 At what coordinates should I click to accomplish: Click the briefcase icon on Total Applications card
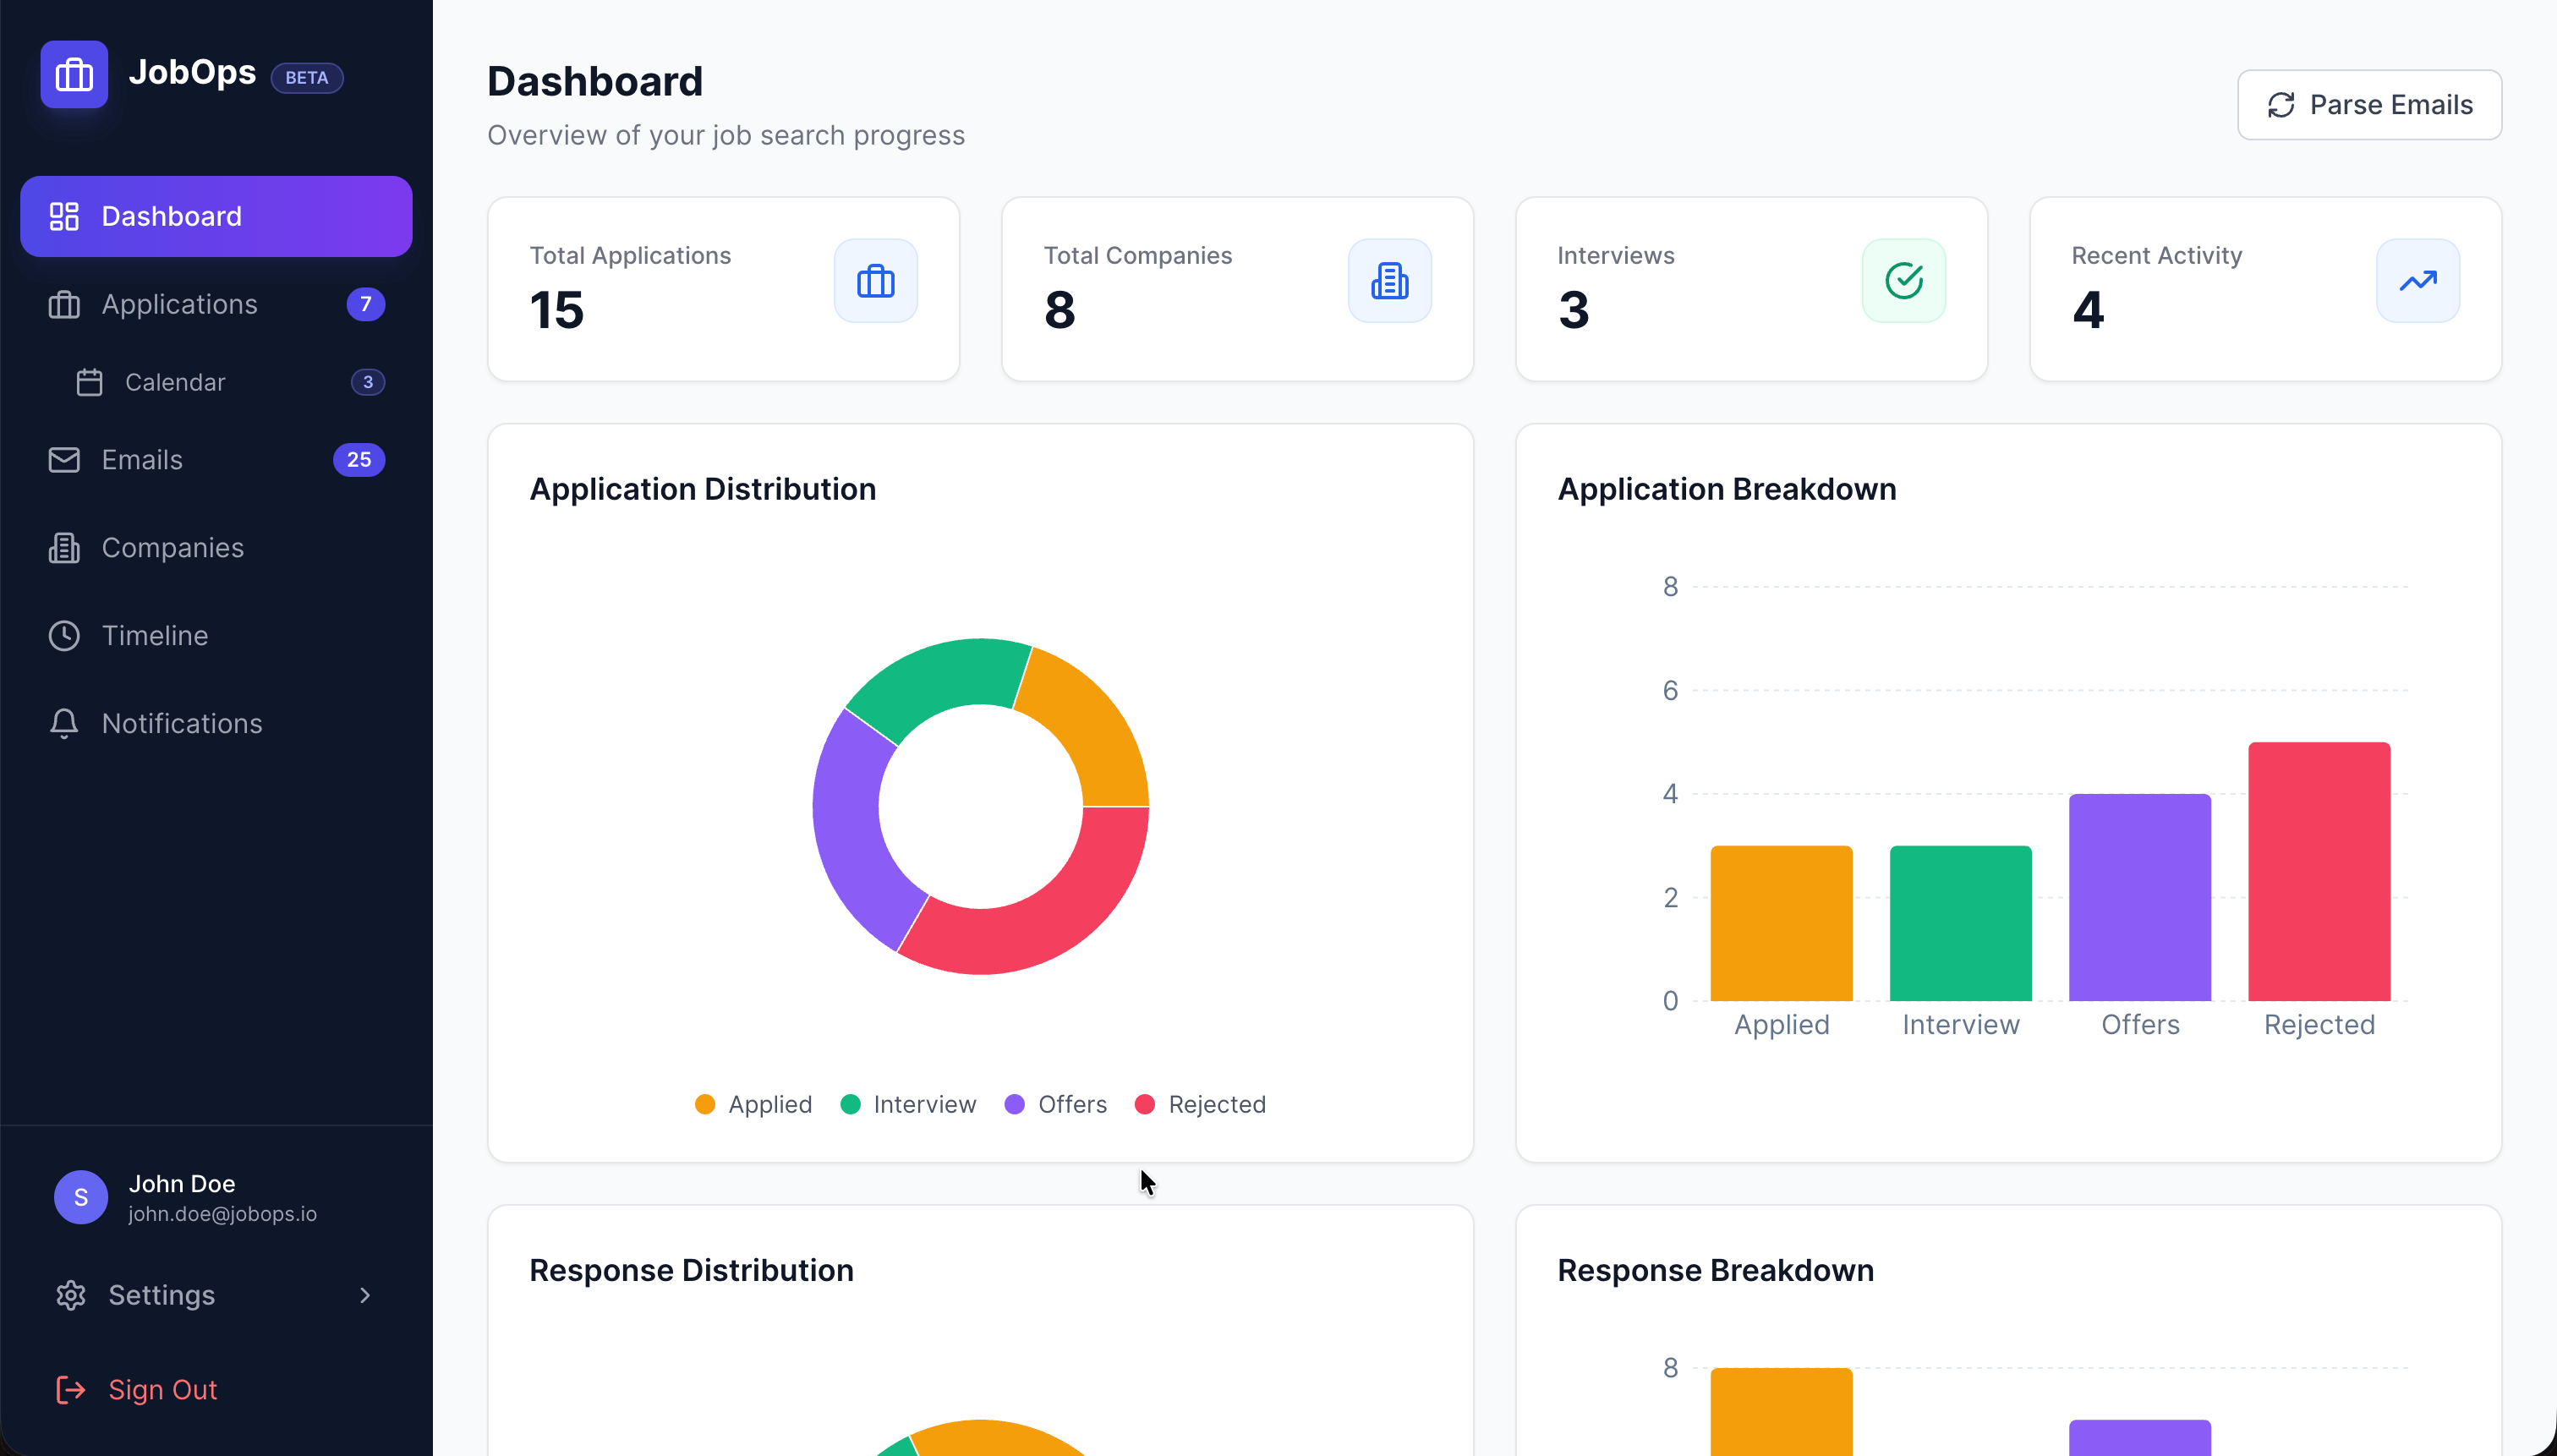(x=875, y=280)
